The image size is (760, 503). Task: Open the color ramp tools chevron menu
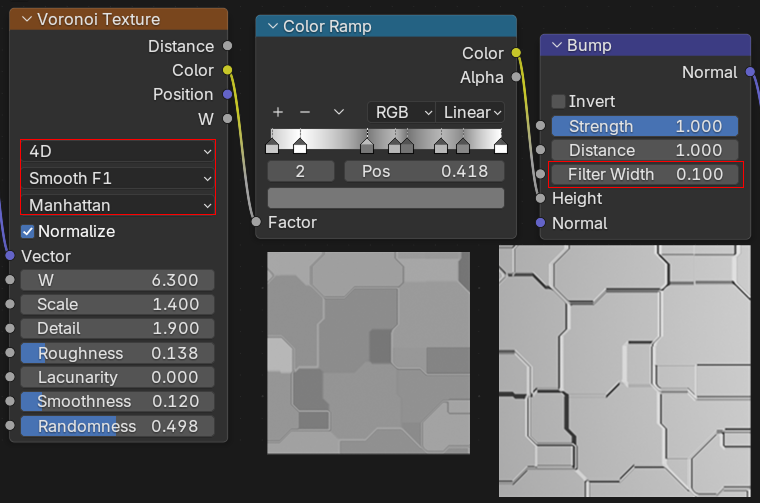tap(339, 112)
